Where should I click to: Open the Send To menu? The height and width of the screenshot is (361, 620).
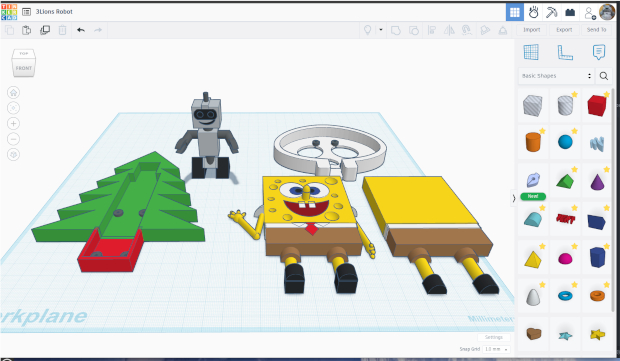click(596, 30)
